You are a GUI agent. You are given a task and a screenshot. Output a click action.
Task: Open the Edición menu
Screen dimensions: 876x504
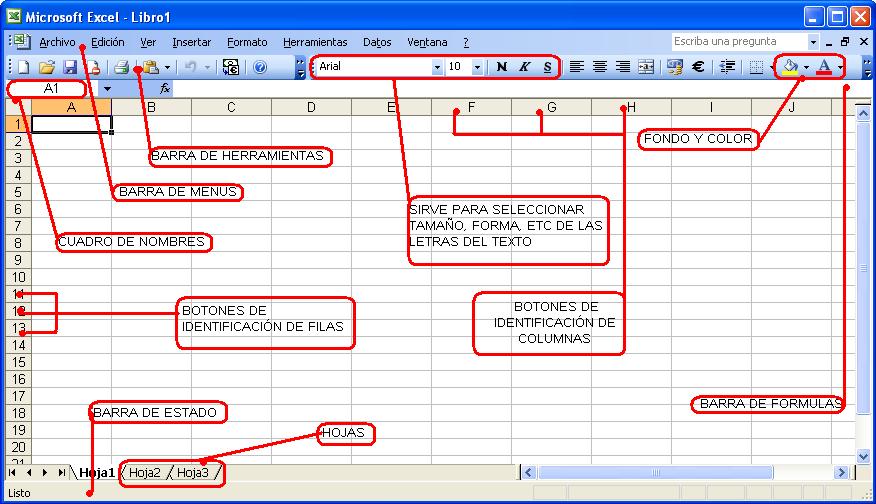pyautogui.click(x=108, y=42)
